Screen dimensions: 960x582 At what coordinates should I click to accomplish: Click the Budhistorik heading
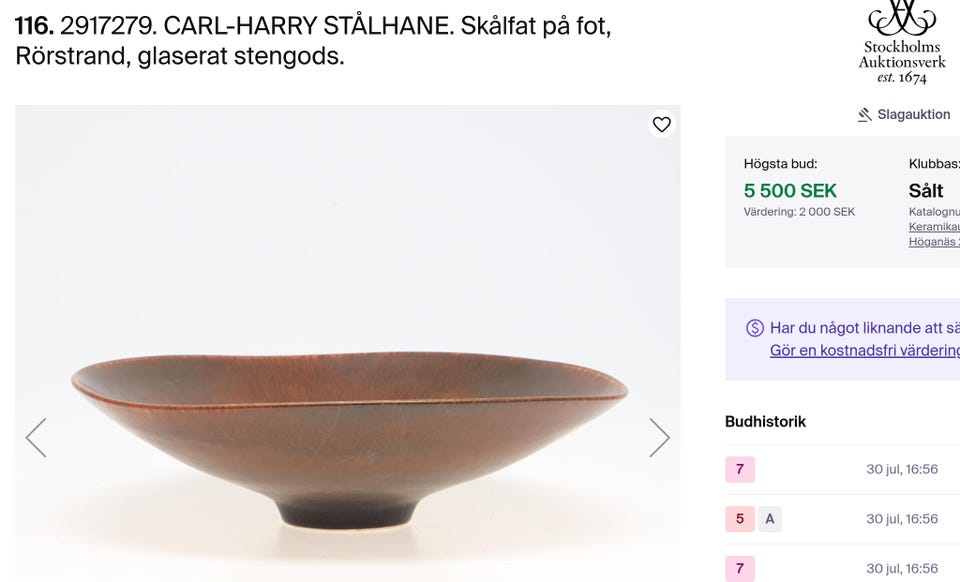766,421
